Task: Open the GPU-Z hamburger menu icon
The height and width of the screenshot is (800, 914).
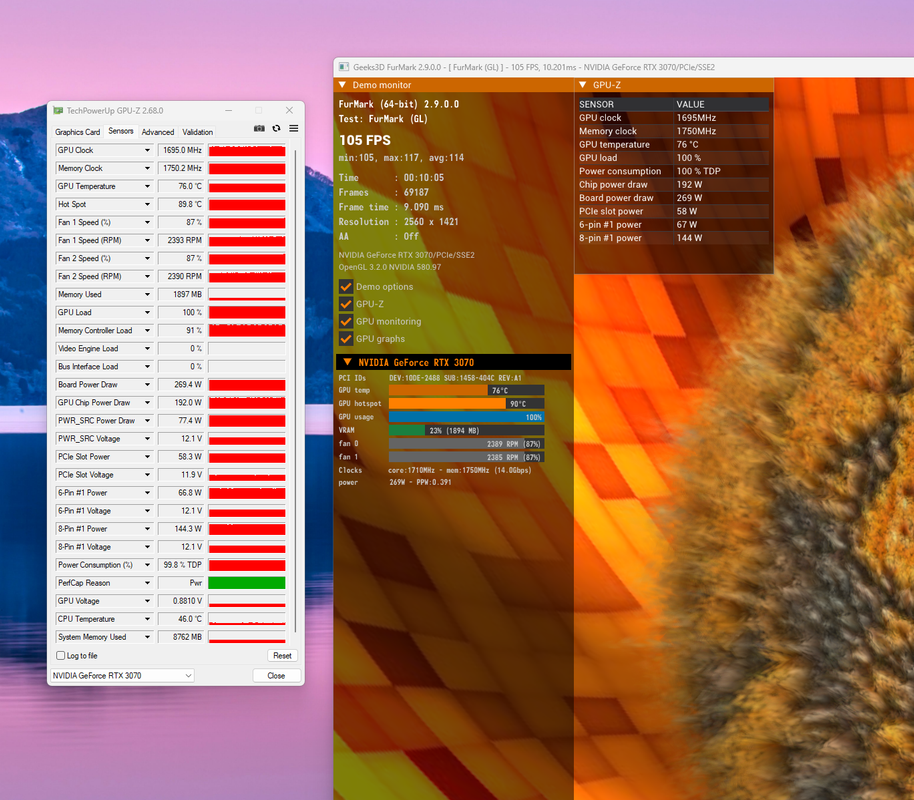Action: 294,128
